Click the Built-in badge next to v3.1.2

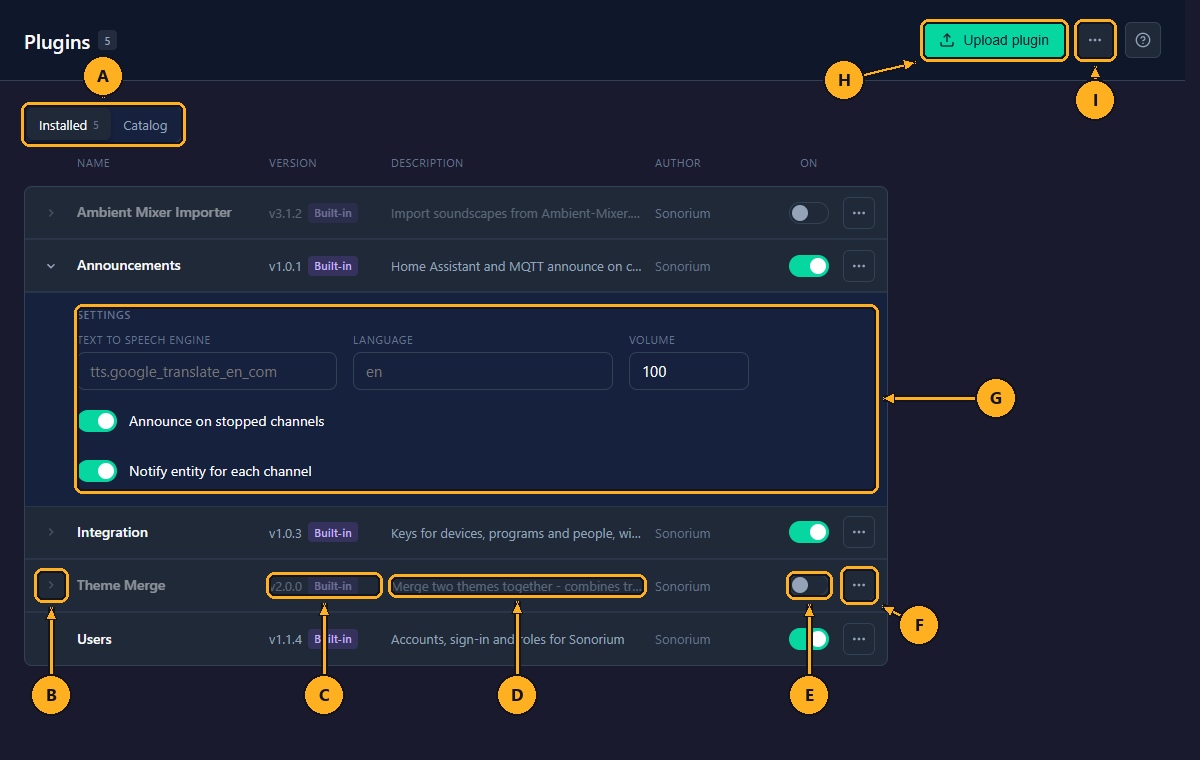(x=333, y=213)
